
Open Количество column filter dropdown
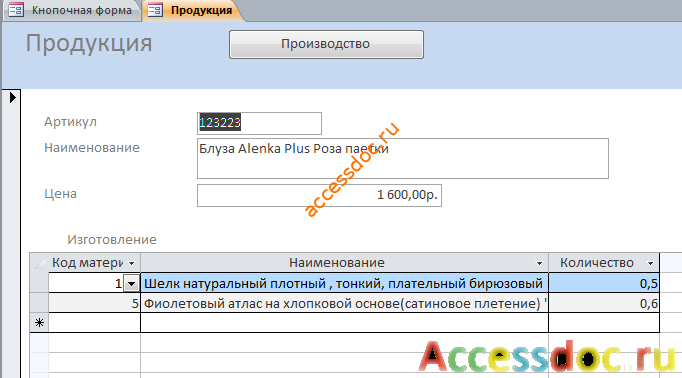click(x=650, y=263)
